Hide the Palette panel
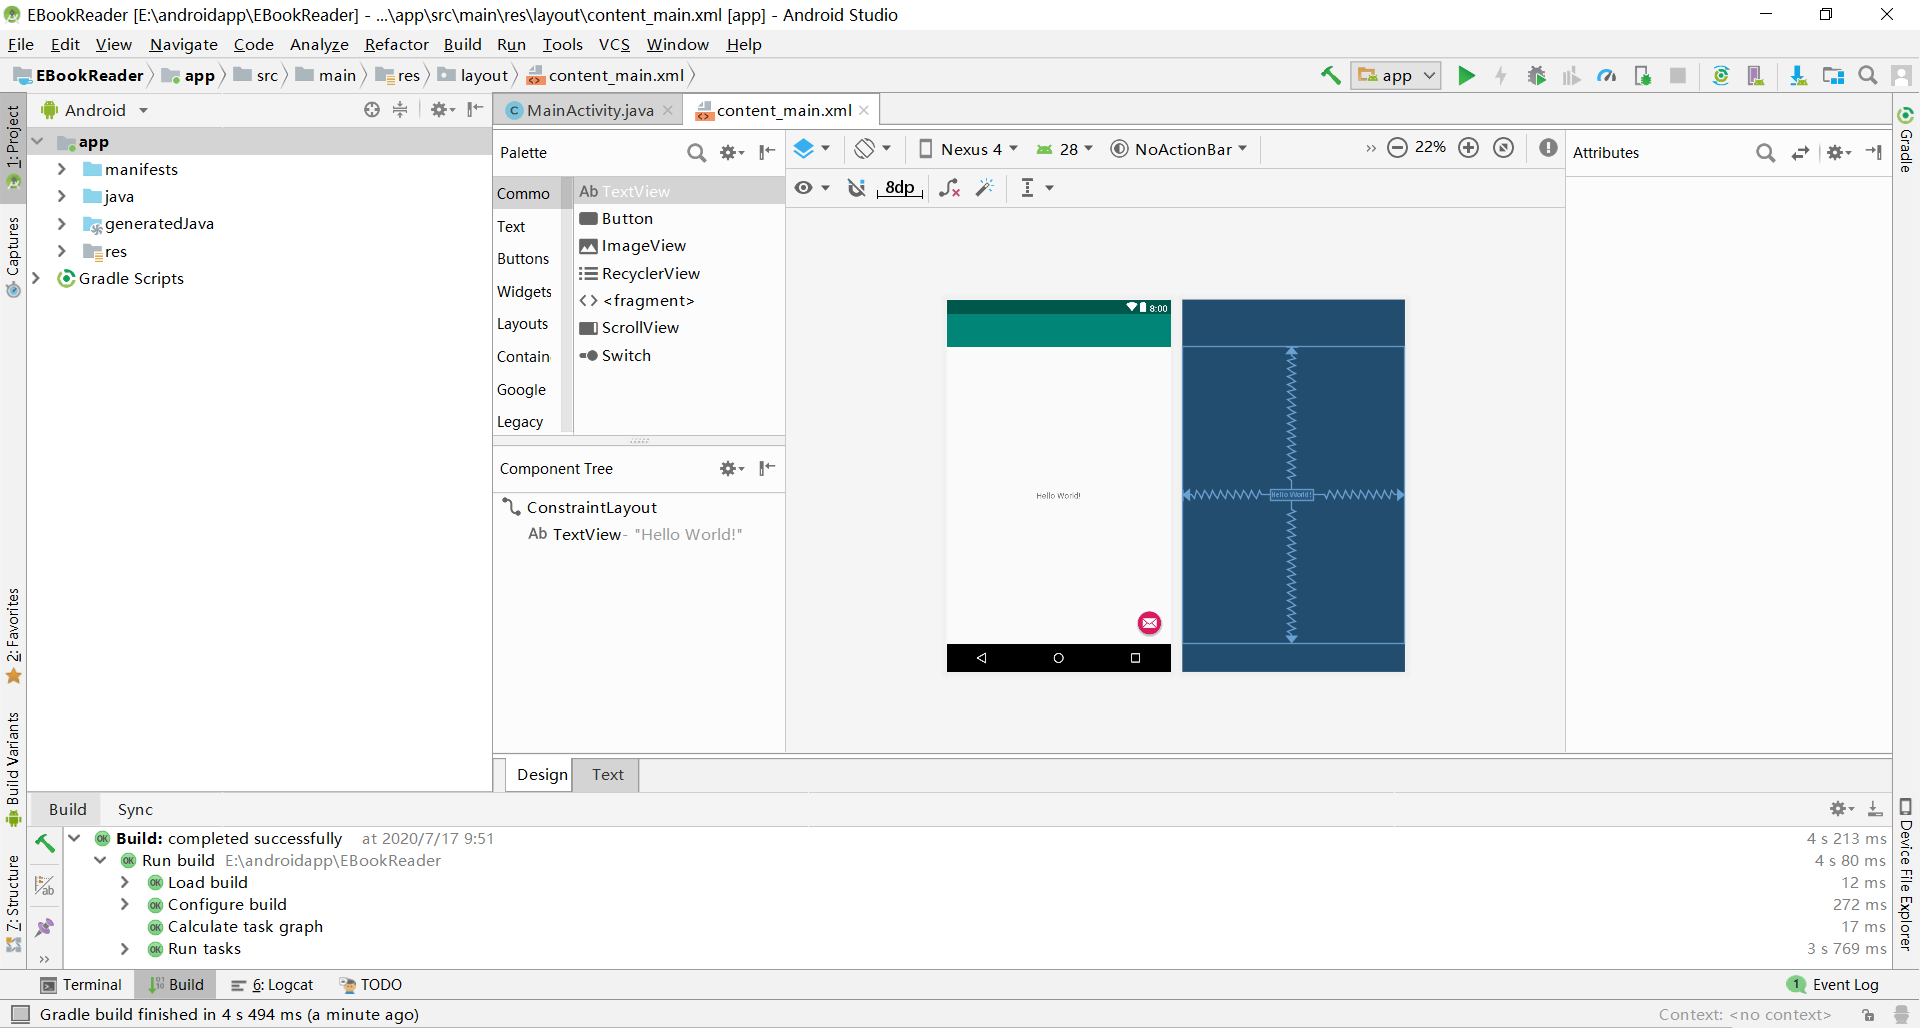 tap(767, 152)
